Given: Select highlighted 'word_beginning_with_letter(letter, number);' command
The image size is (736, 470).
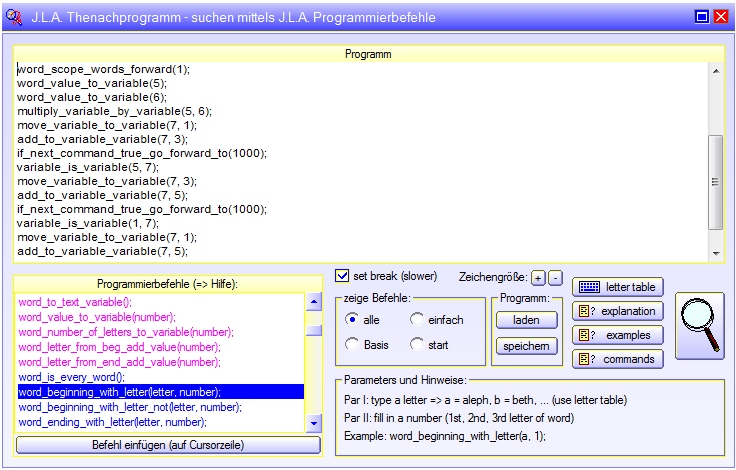Looking at the screenshot, I should coord(161,392).
